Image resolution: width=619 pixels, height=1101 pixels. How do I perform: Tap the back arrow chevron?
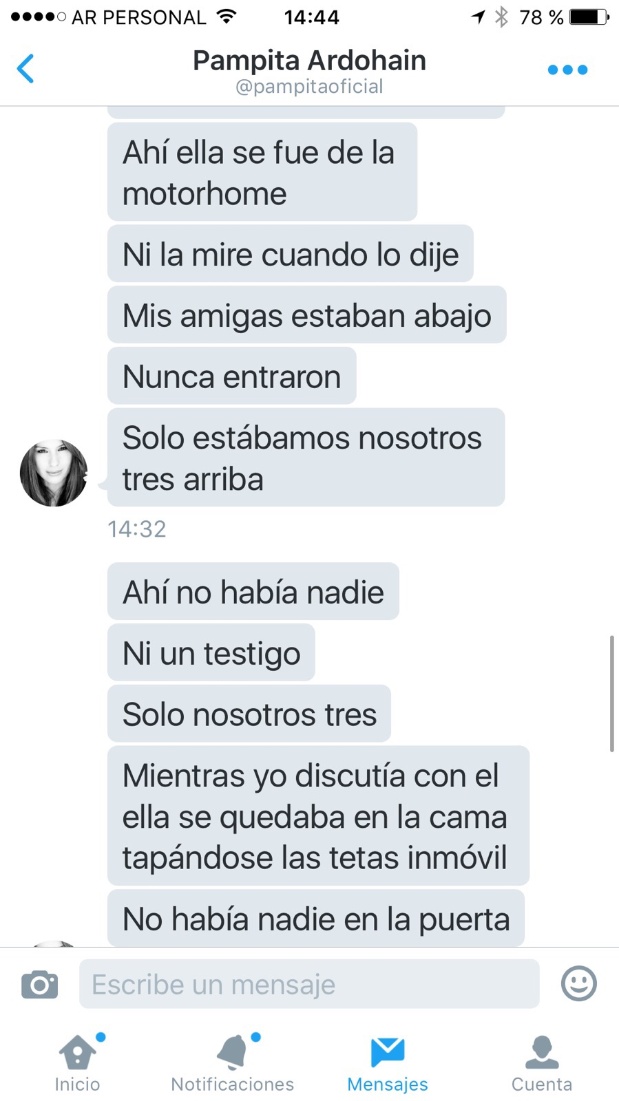[x=25, y=69]
